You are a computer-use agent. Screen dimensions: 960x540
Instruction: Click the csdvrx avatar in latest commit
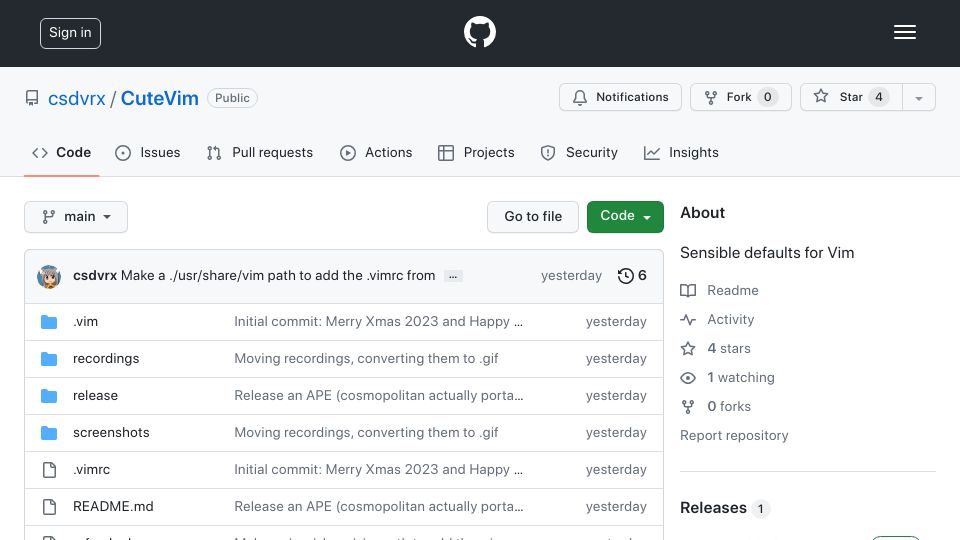tap(49, 276)
